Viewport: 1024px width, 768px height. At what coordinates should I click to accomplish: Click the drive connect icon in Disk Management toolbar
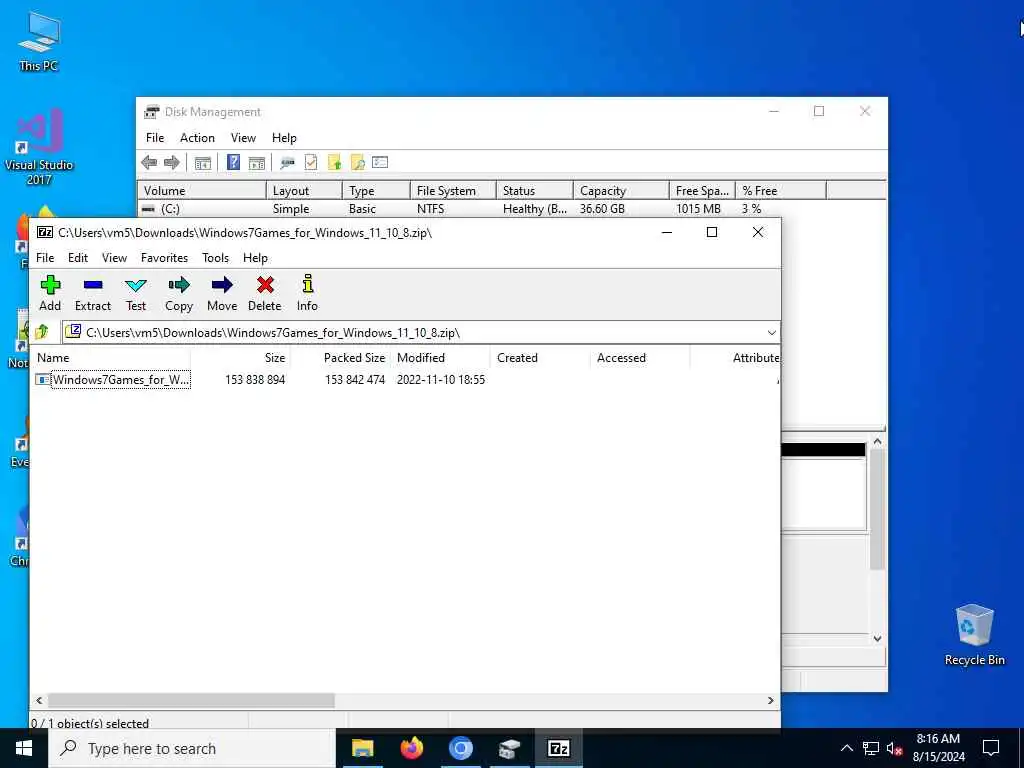[287, 163]
